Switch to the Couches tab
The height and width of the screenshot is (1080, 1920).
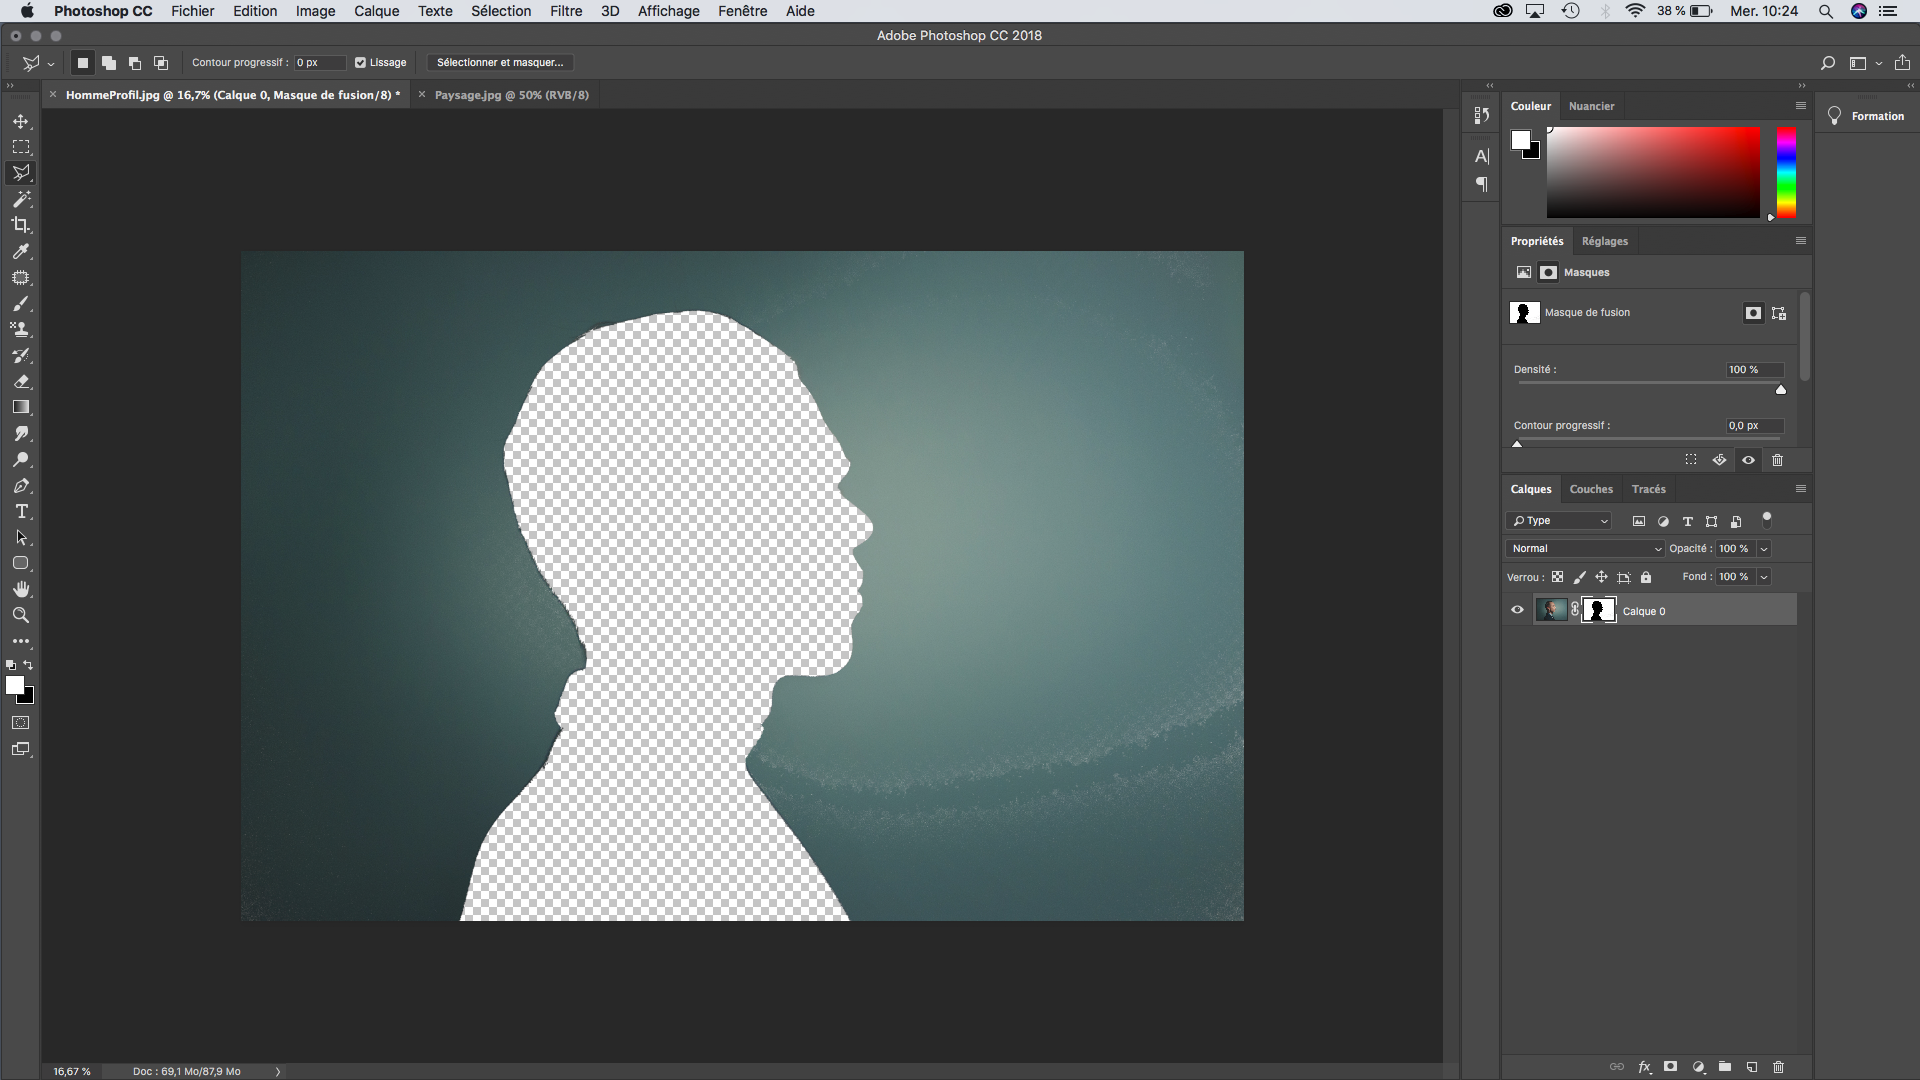click(x=1592, y=488)
